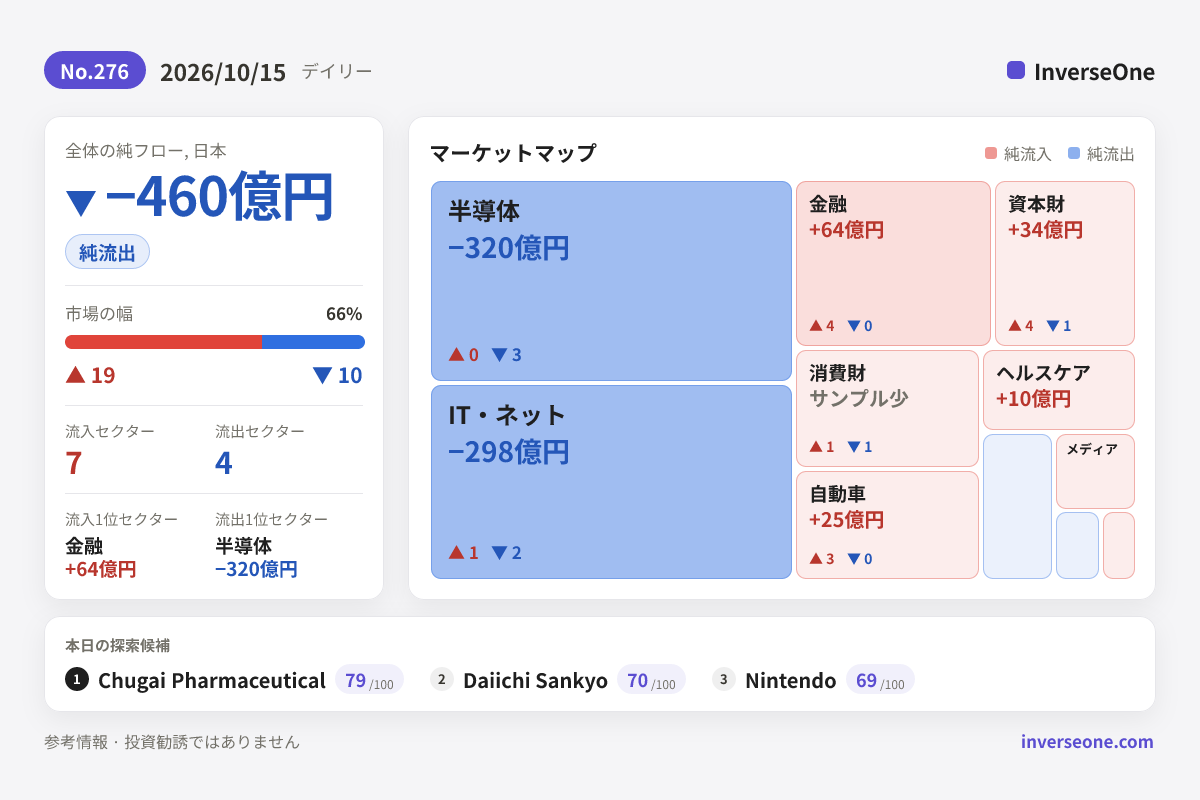1200x800 pixels.
Task: Open the 半導体 tile in the market map
Action: tap(611, 281)
